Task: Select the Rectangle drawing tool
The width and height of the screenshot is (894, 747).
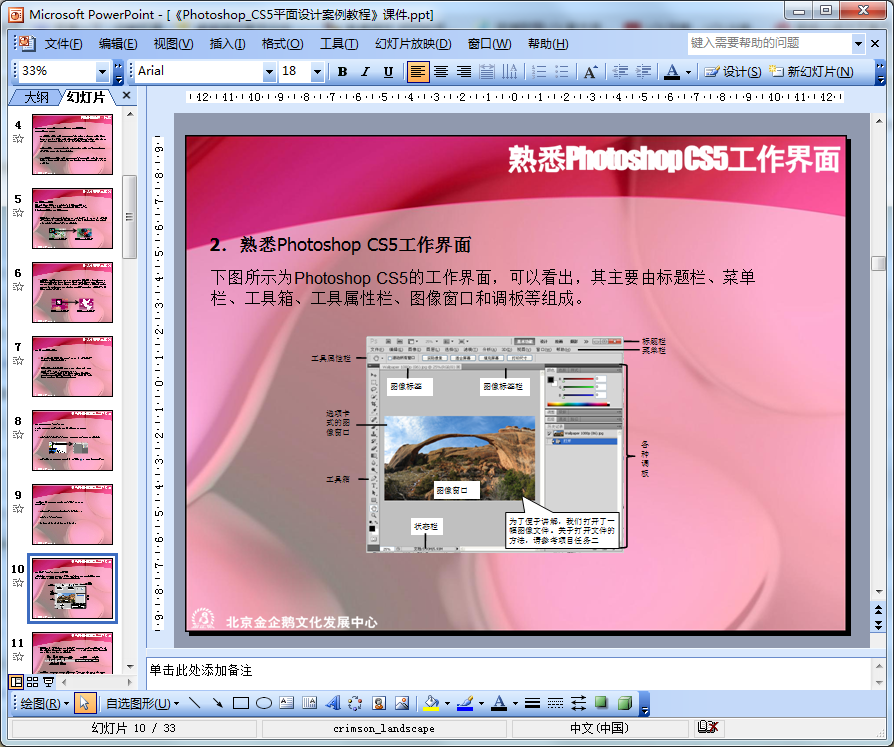Action: click(x=241, y=703)
